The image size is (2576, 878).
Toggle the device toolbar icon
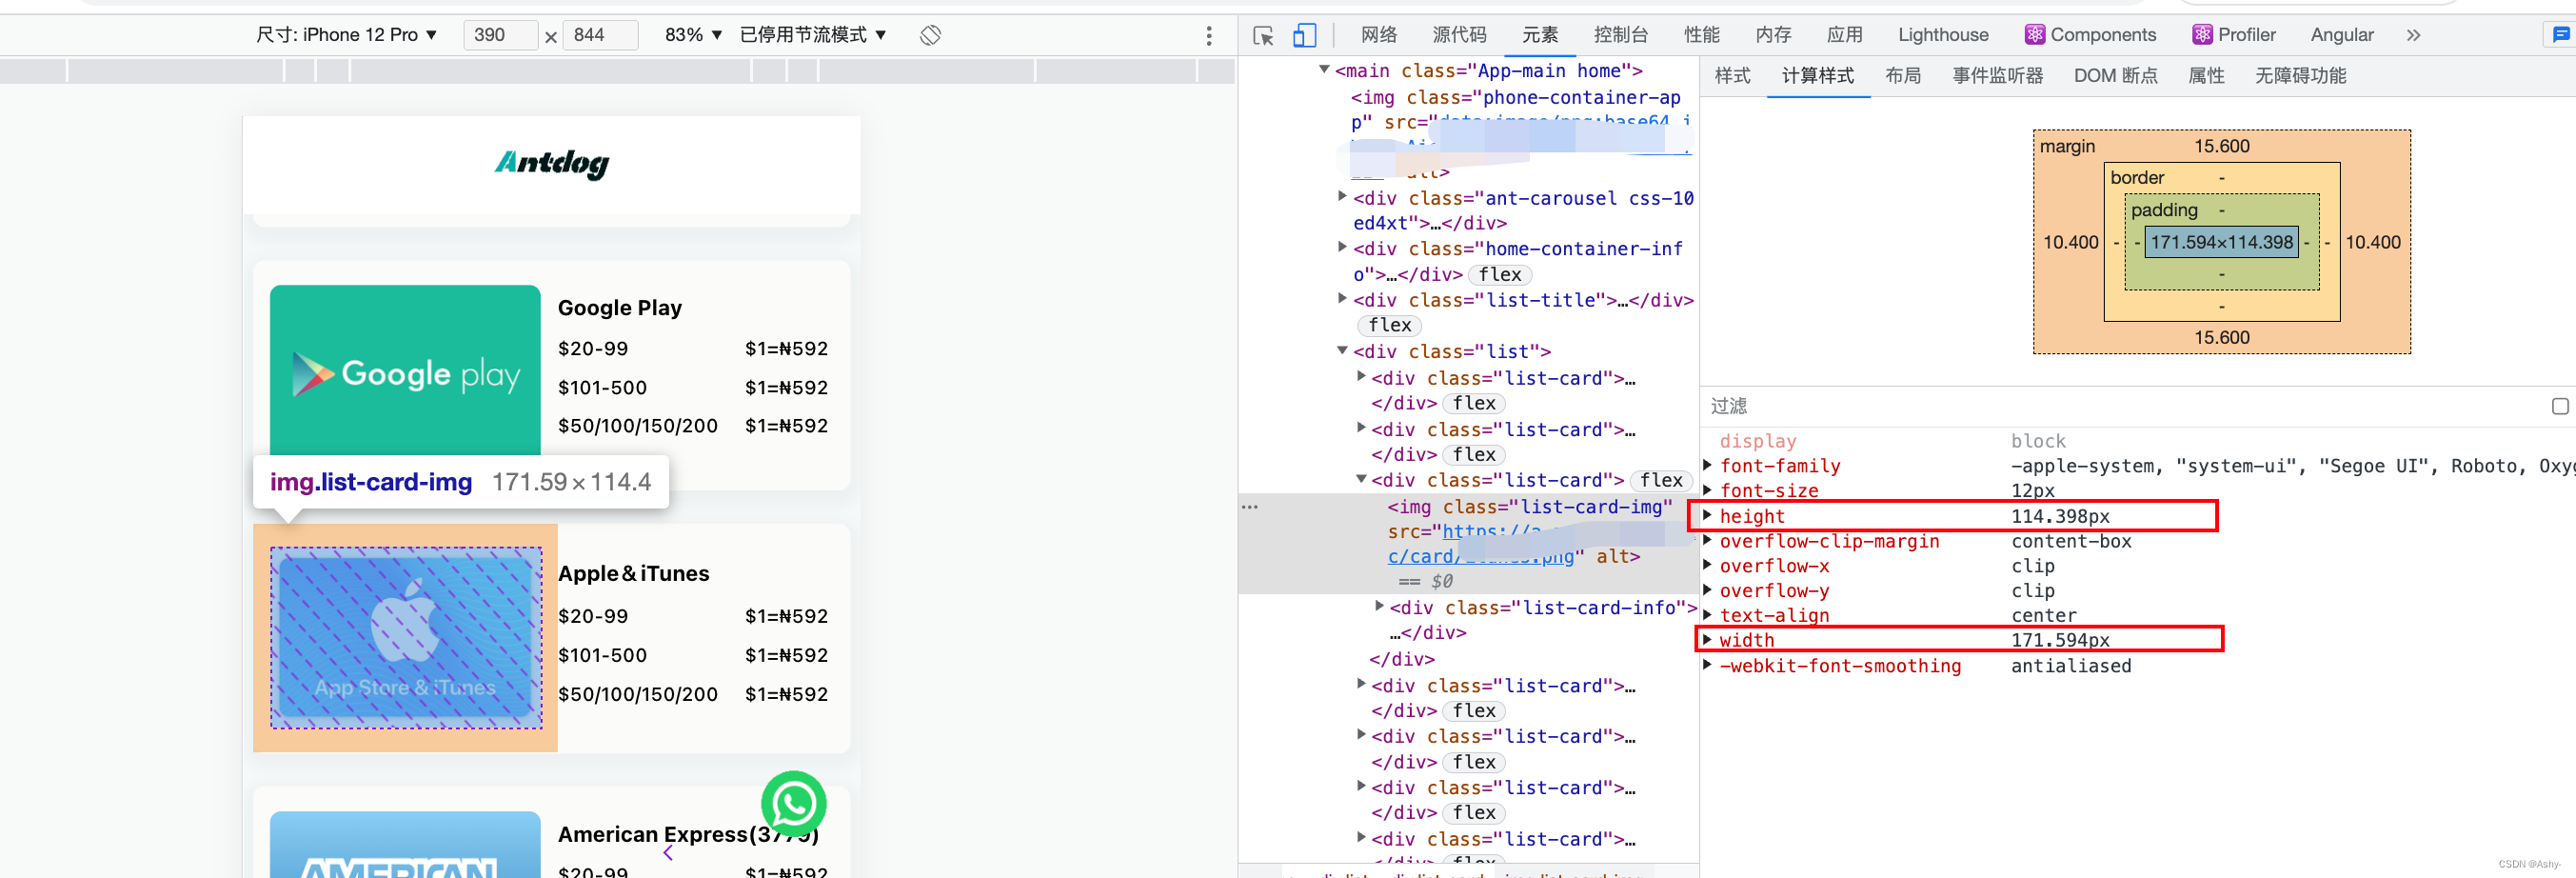(1304, 35)
